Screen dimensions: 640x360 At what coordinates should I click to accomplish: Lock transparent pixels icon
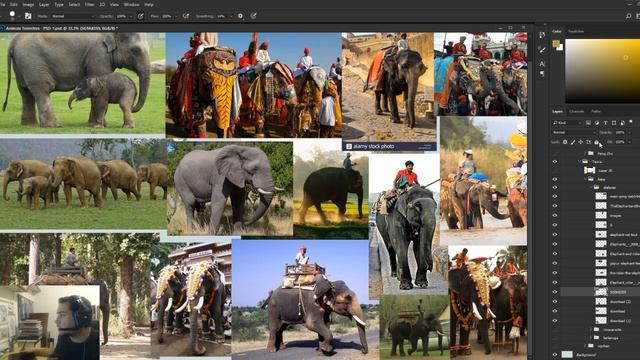(x=565, y=142)
